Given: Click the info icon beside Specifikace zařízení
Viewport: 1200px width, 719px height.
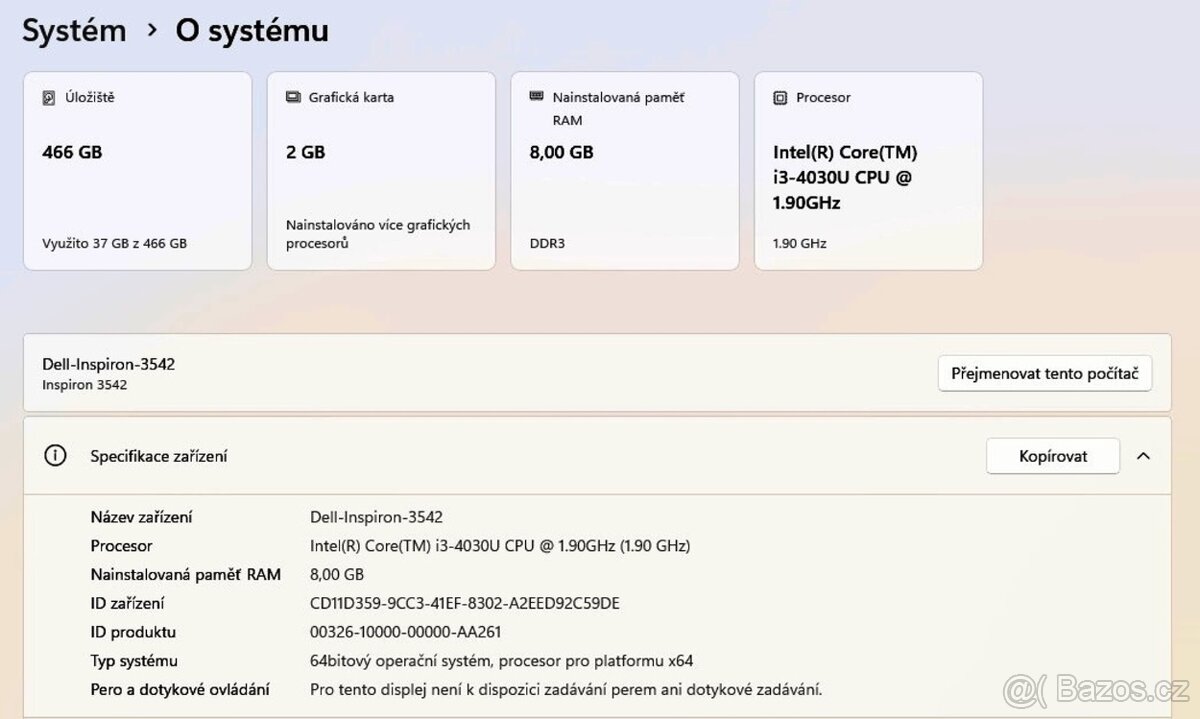Looking at the screenshot, I should (55, 456).
